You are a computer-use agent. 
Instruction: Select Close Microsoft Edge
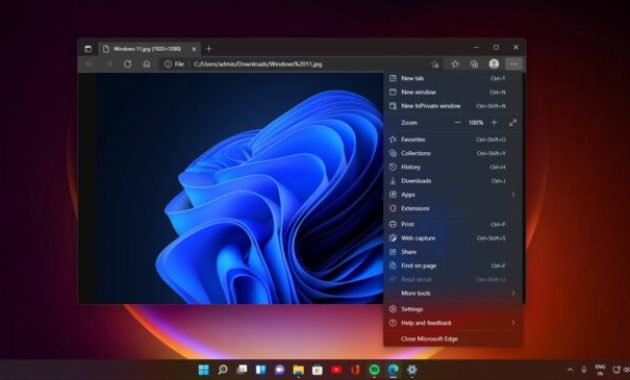(x=453, y=339)
